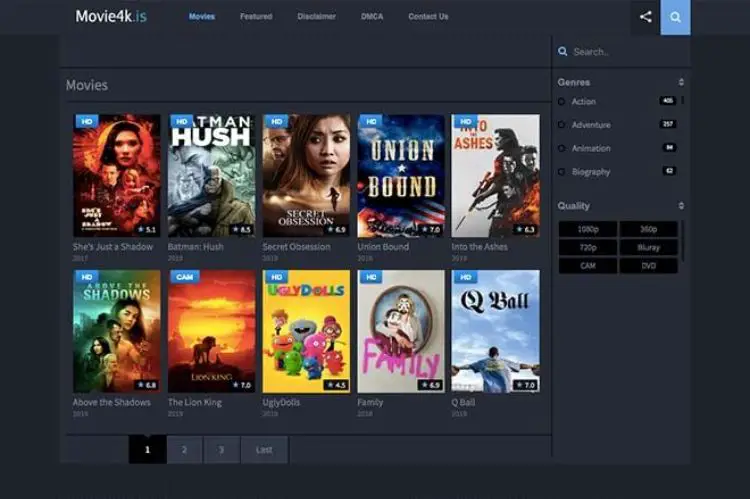Screen dimensions: 750x499
Task: Collapse the Quality section arrows
Action: pyautogui.click(x=681, y=206)
